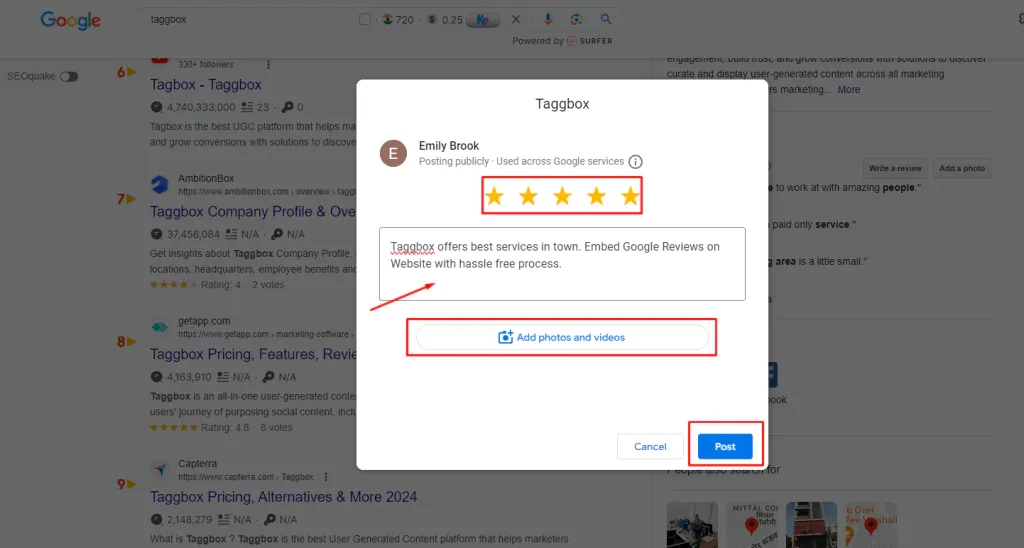This screenshot has height=548, width=1024.
Task: Open three-dot menu next to 330+ followers
Action: coord(268,64)
